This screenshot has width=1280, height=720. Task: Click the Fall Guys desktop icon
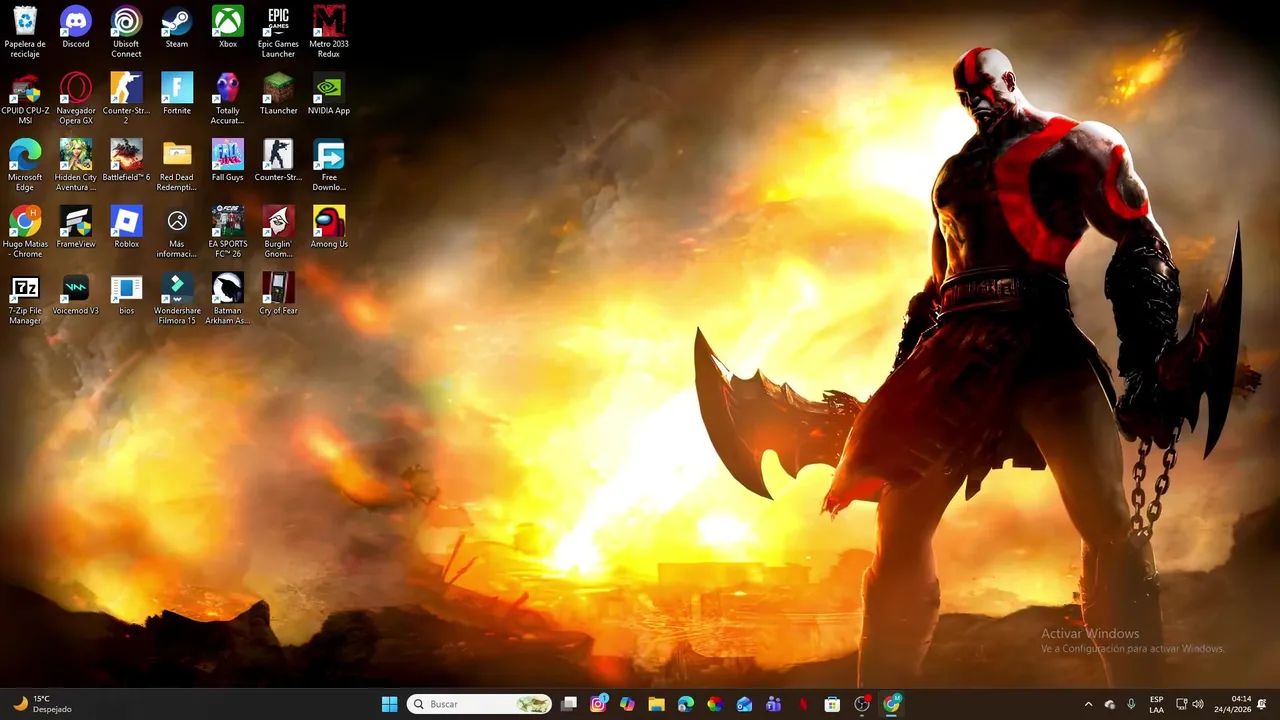pyautogui.click(x=228, y=162)
